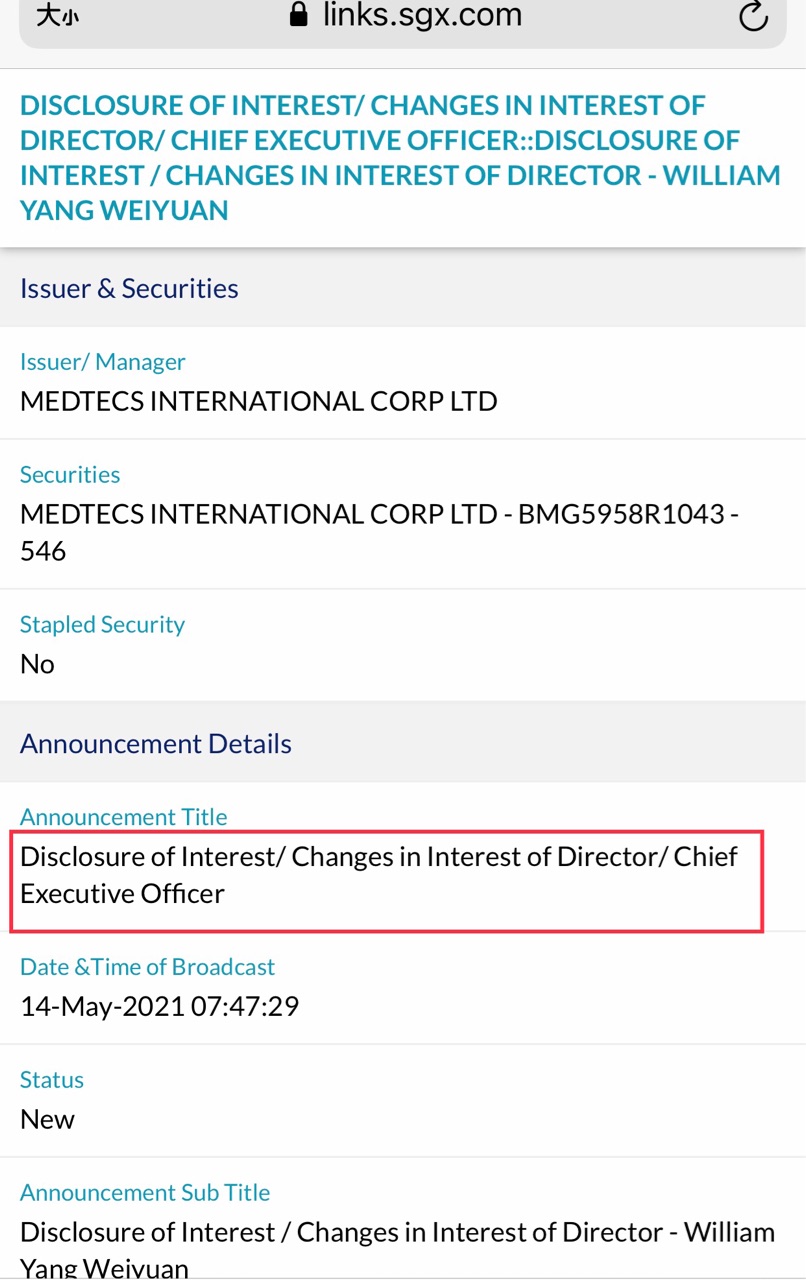Image resolution: width=806 pixels, height=1280 pixels.
Task: Click the Date & Time of Broadcast label
Action: point(147,967)
